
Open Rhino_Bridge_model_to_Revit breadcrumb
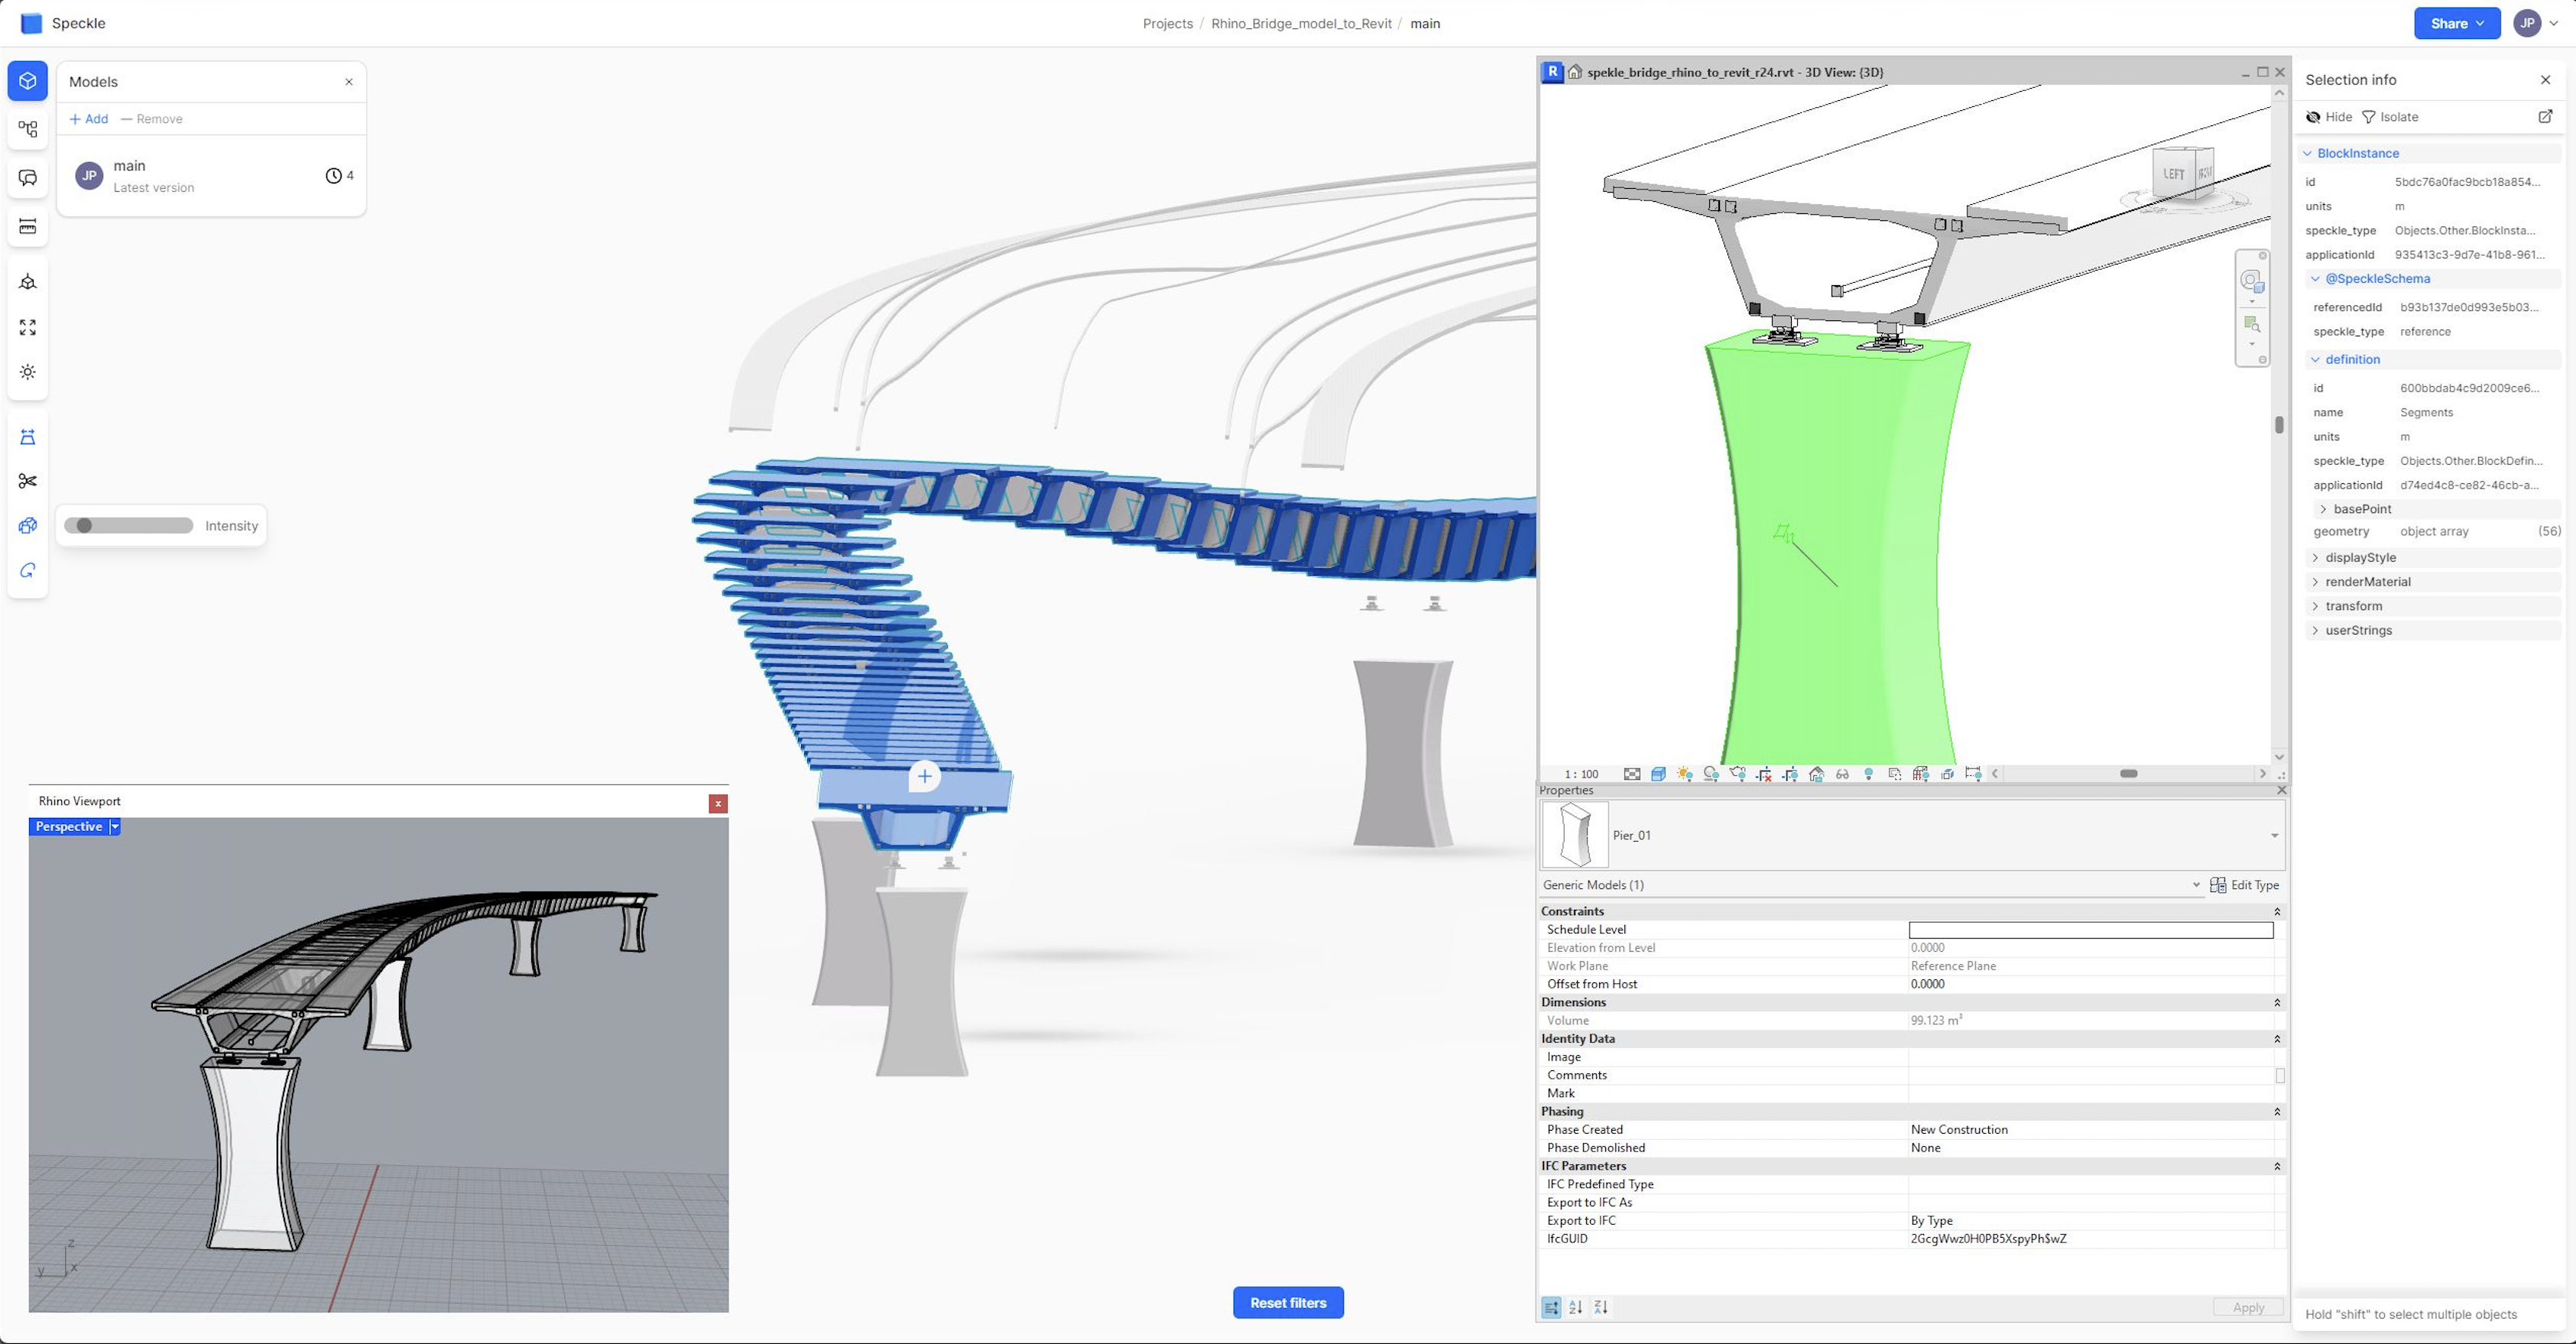1301,23
